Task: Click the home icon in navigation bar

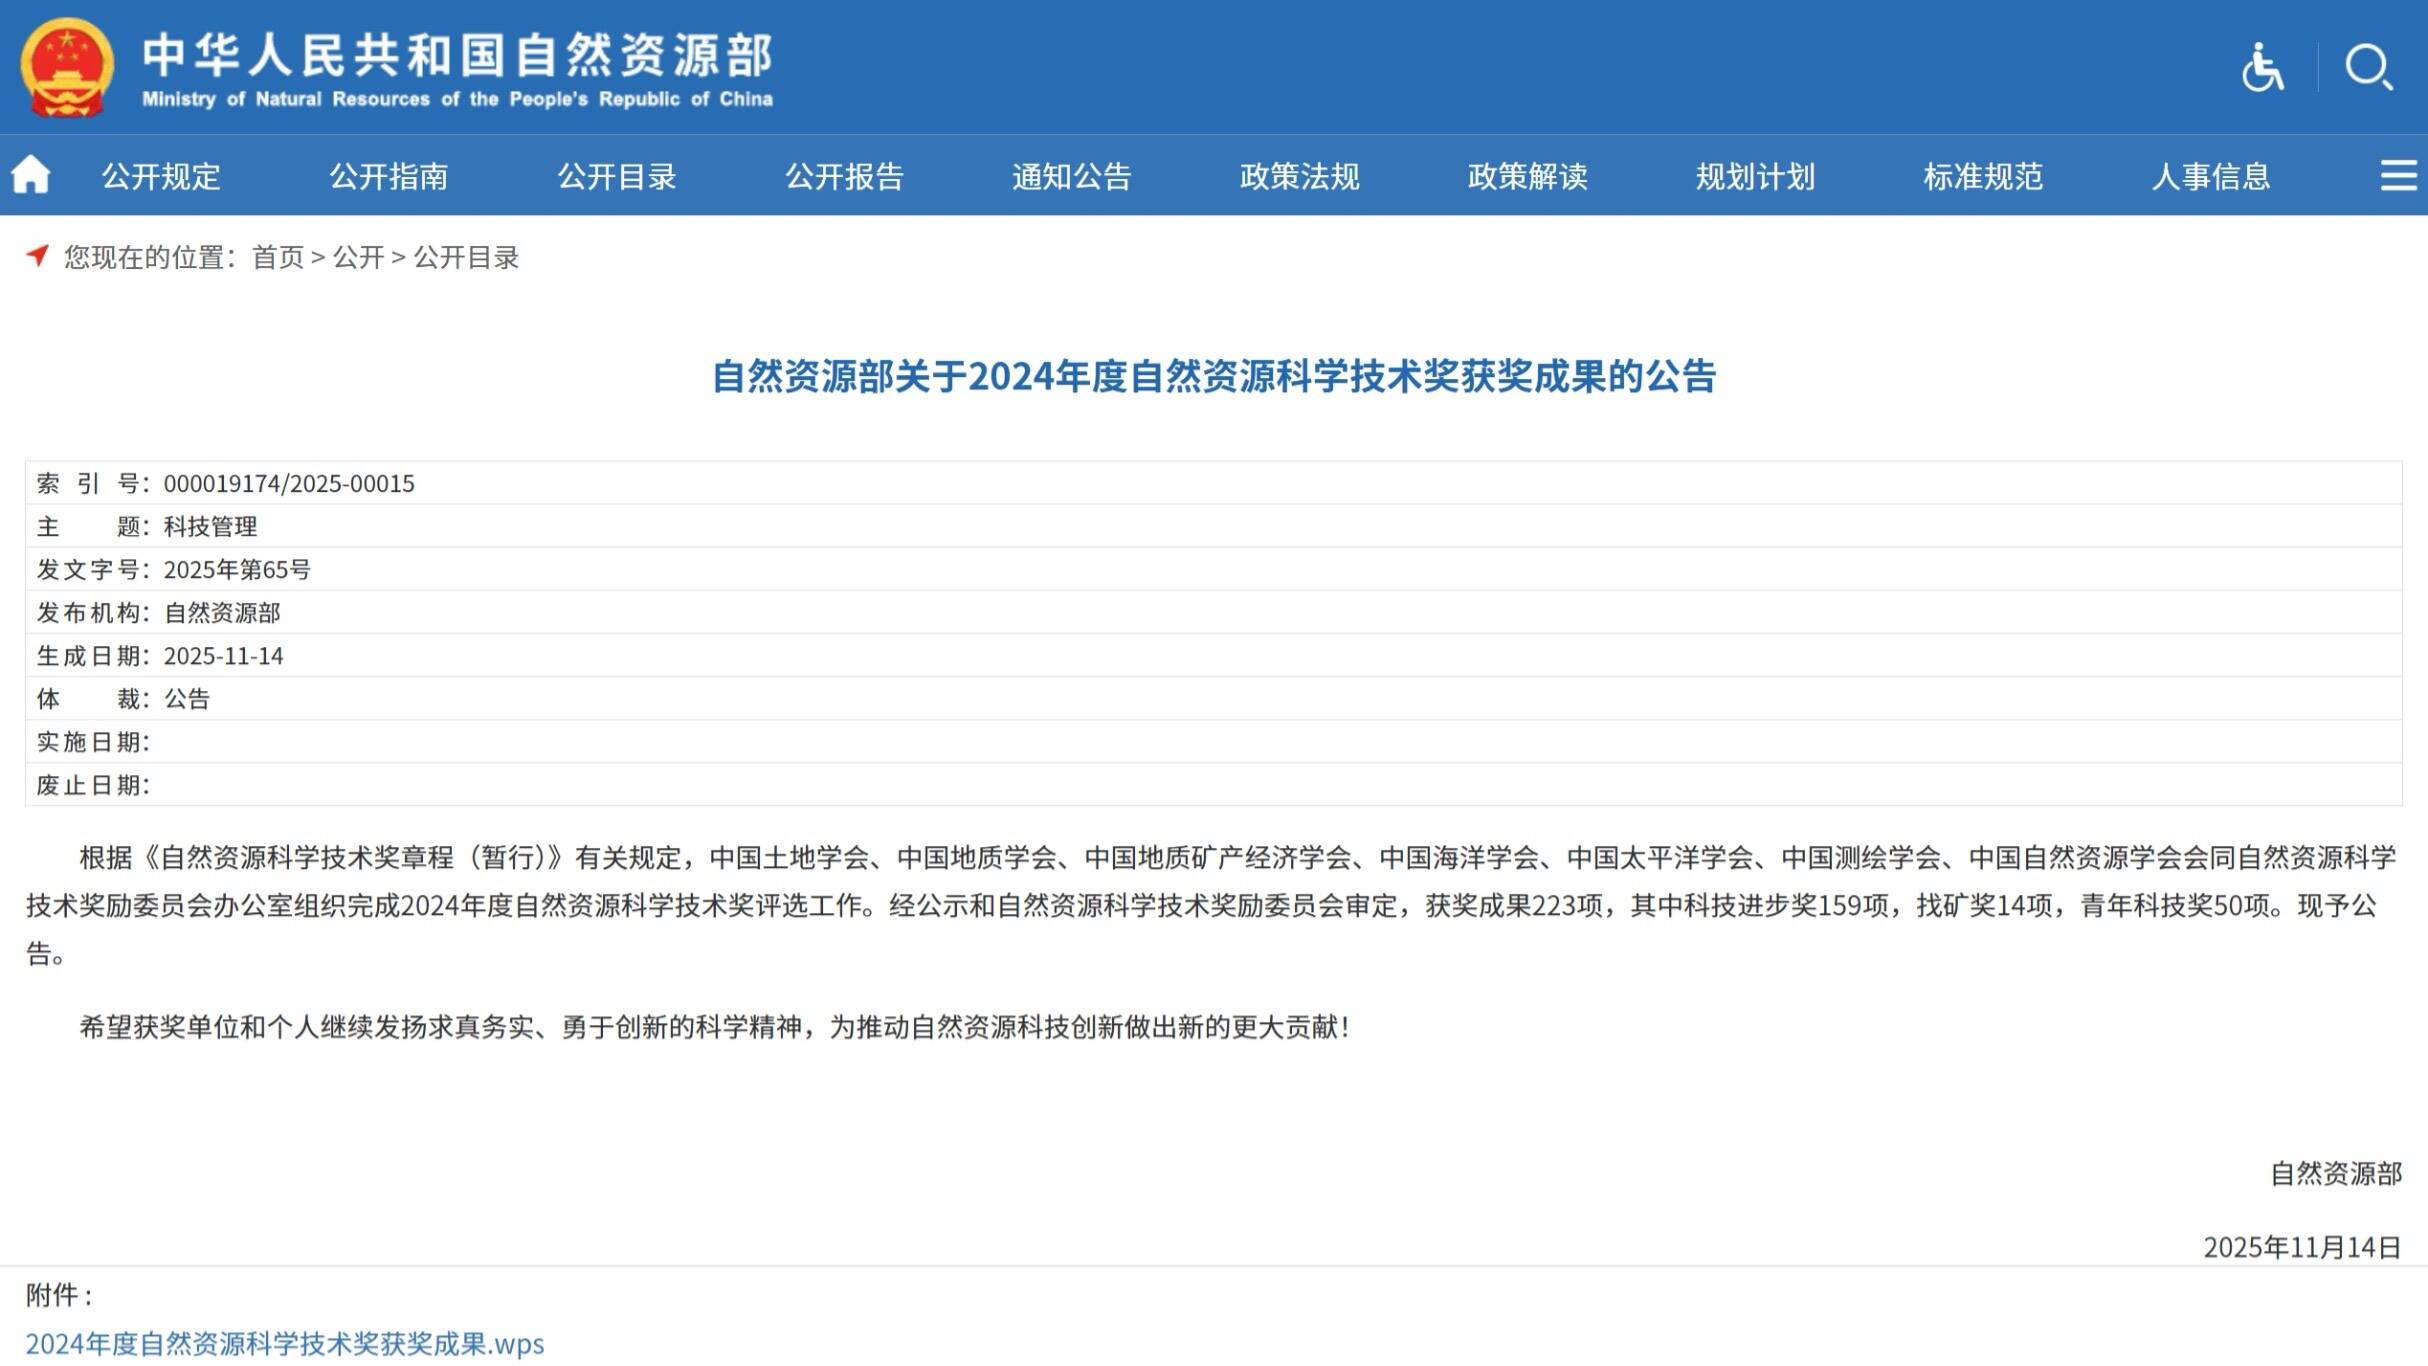Action: (33, 175)
